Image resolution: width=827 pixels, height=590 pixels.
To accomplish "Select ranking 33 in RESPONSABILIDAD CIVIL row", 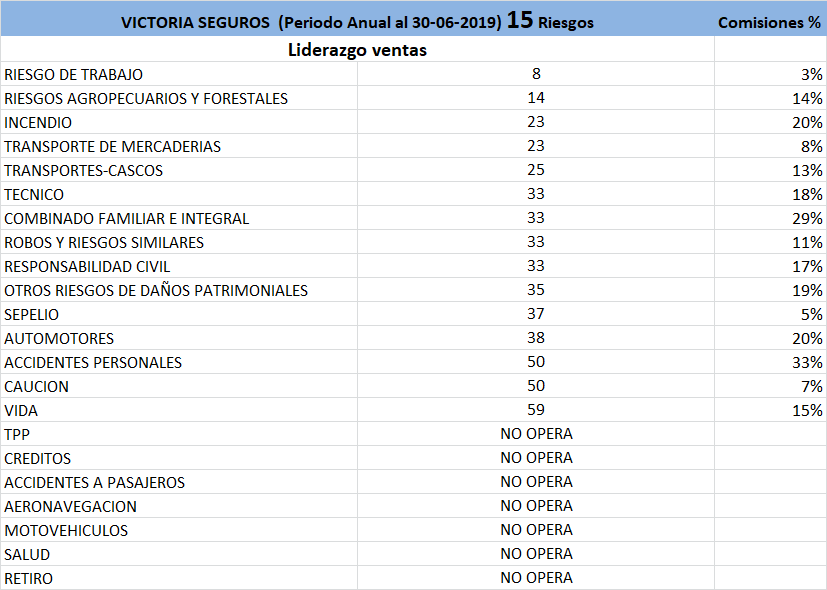I will [536, 266].
